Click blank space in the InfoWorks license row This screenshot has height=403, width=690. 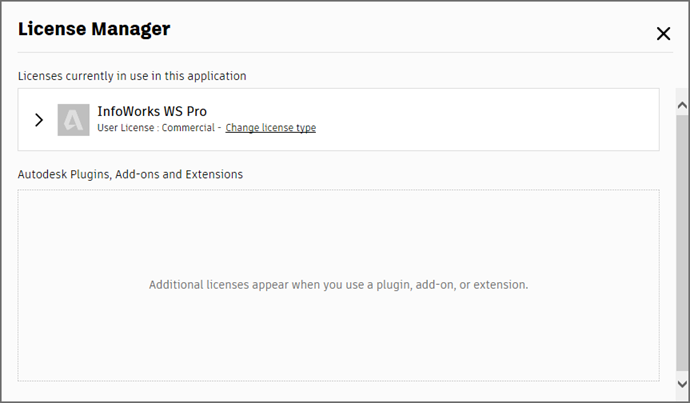(x=484, y=120)
